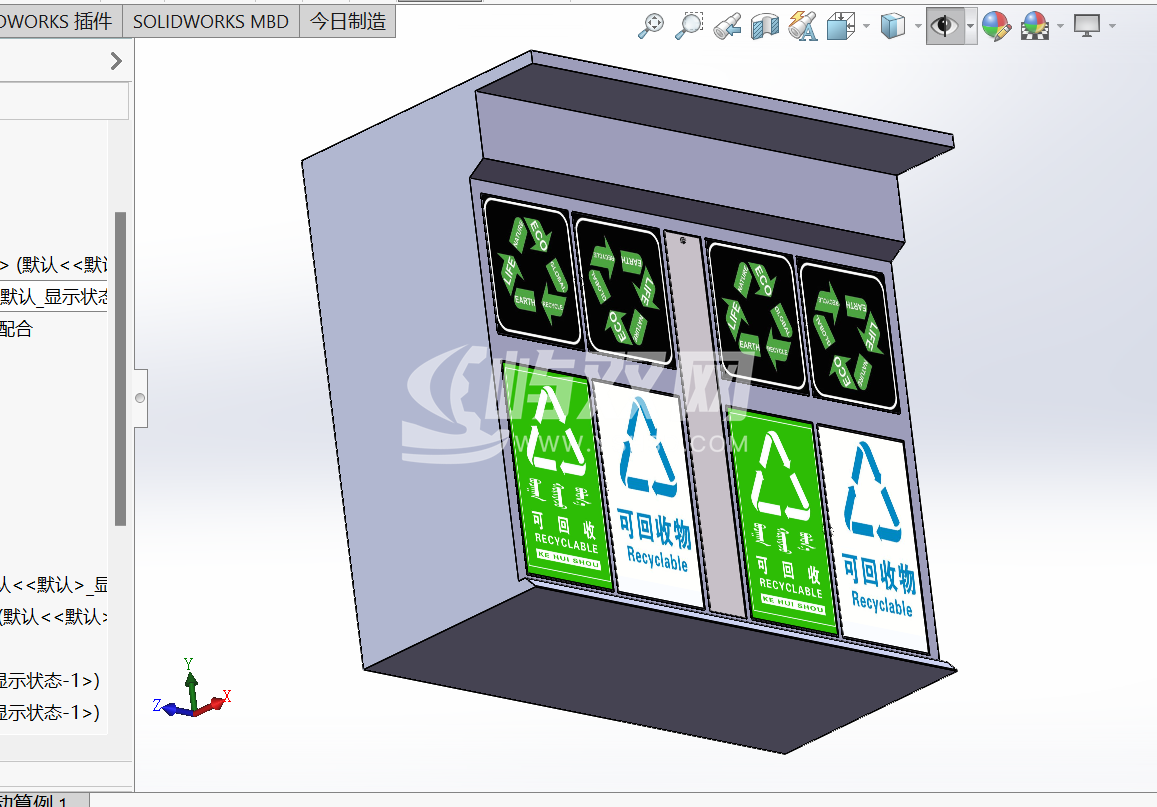Click the feature tree filter field
The width and height of the screenshot is (1157, 807).
(64, 100)
